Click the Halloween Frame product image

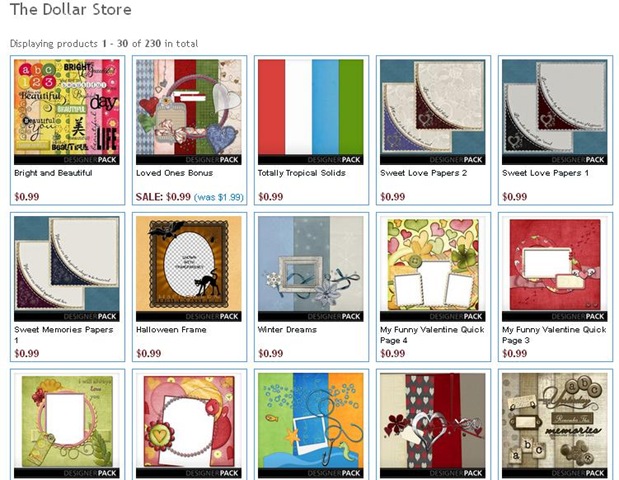(x=189, y=268)
